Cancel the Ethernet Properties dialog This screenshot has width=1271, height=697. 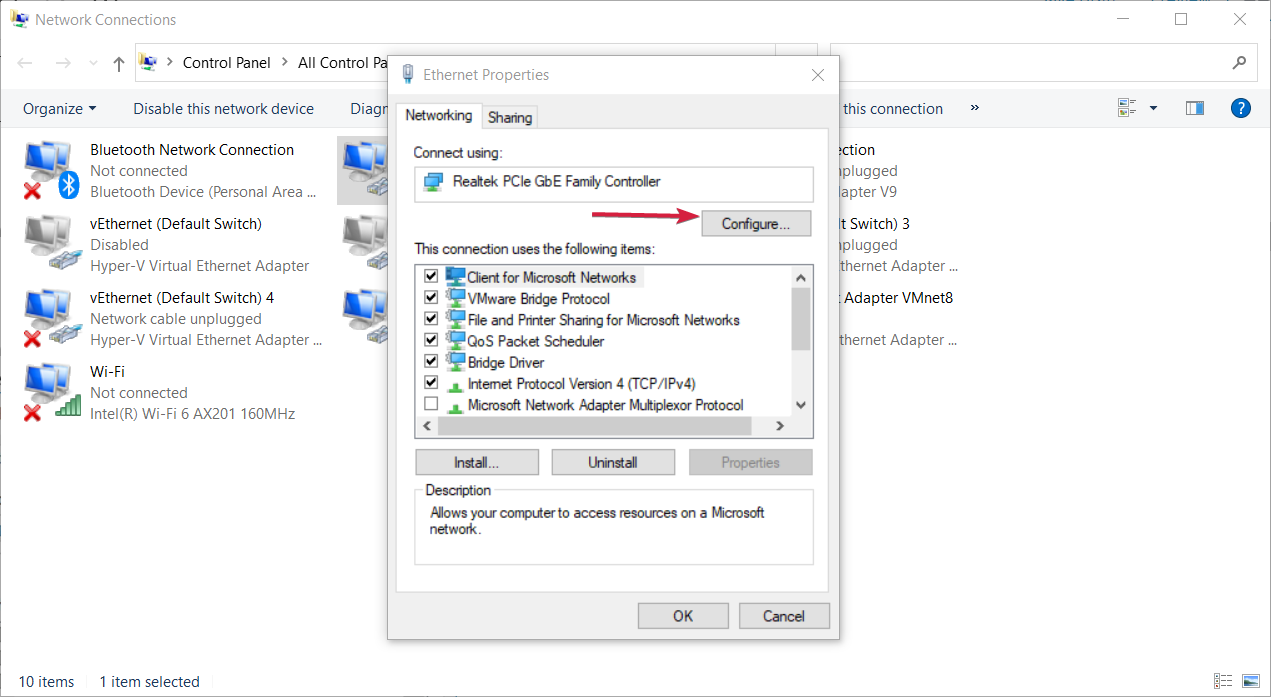[x=784, y=615]
